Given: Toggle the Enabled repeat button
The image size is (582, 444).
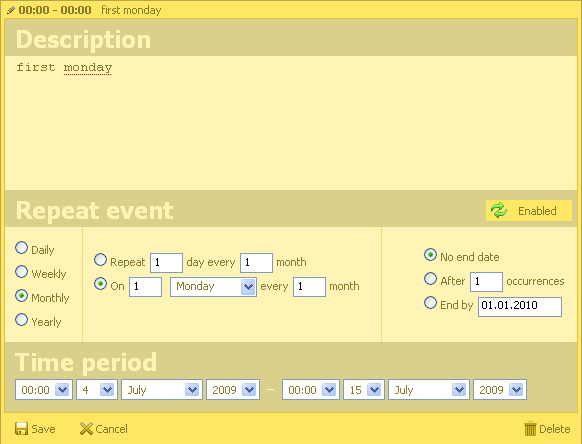Looking at the screenshot, I should [x=529, y=210].
